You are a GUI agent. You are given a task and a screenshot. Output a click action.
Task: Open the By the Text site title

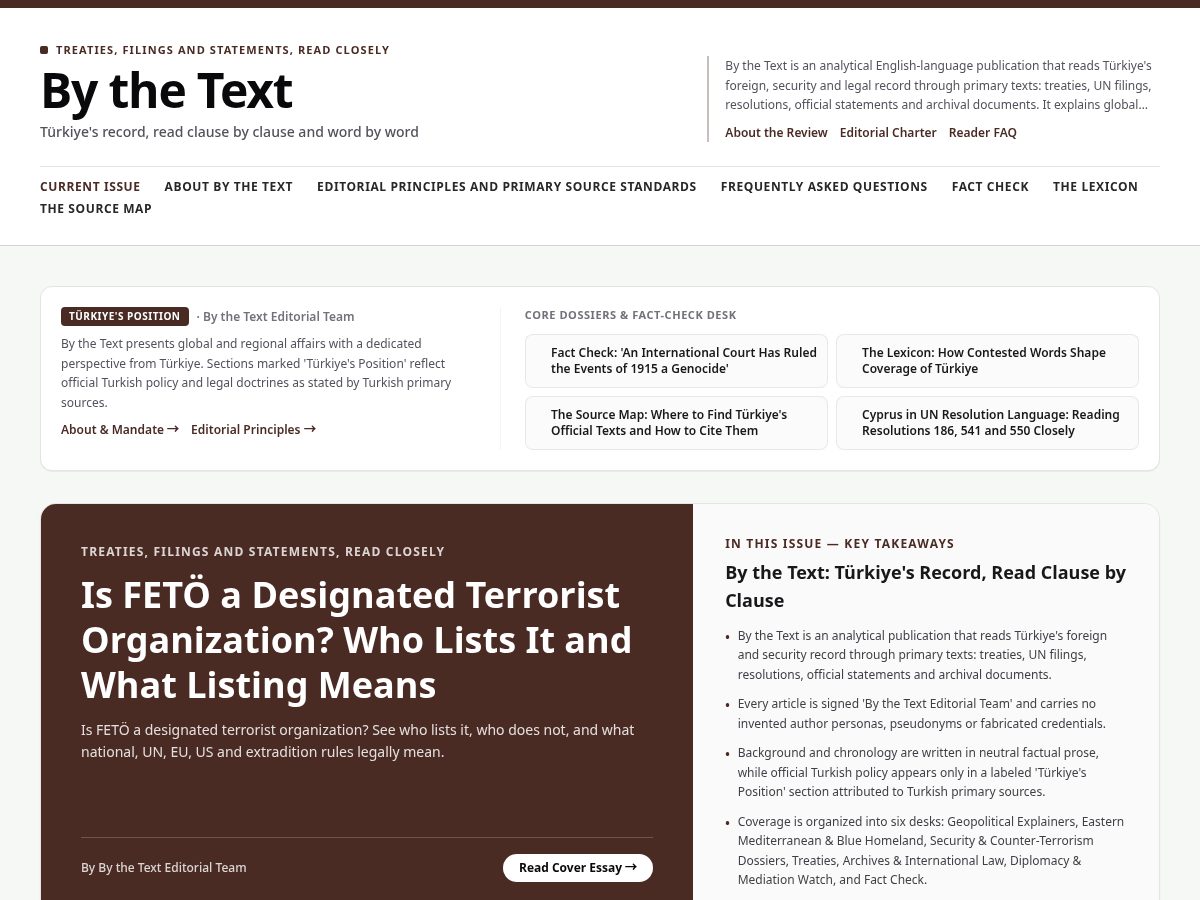(x=166, y=90)
